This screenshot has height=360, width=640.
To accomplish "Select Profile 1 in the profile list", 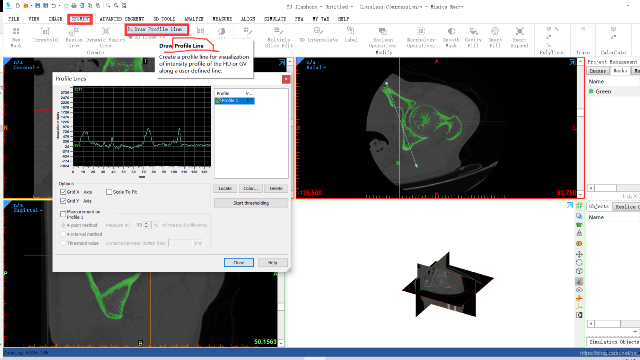I will (234, 100).
